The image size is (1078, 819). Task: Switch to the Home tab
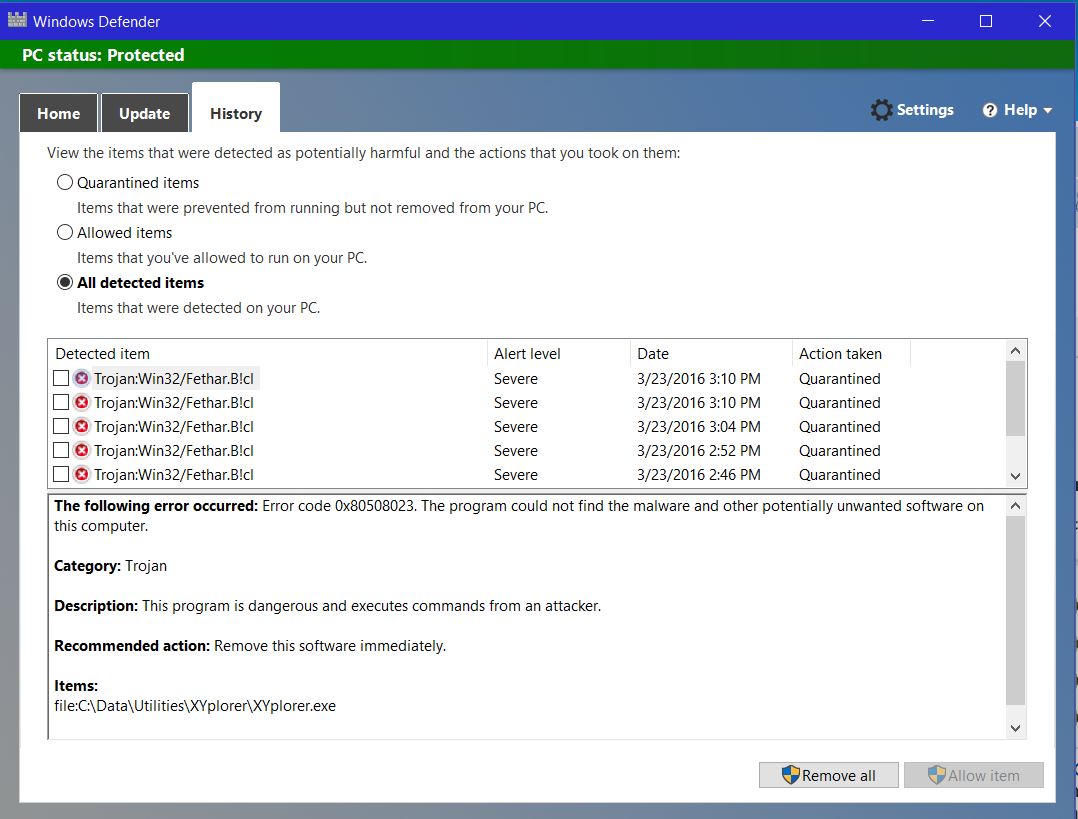58,114
